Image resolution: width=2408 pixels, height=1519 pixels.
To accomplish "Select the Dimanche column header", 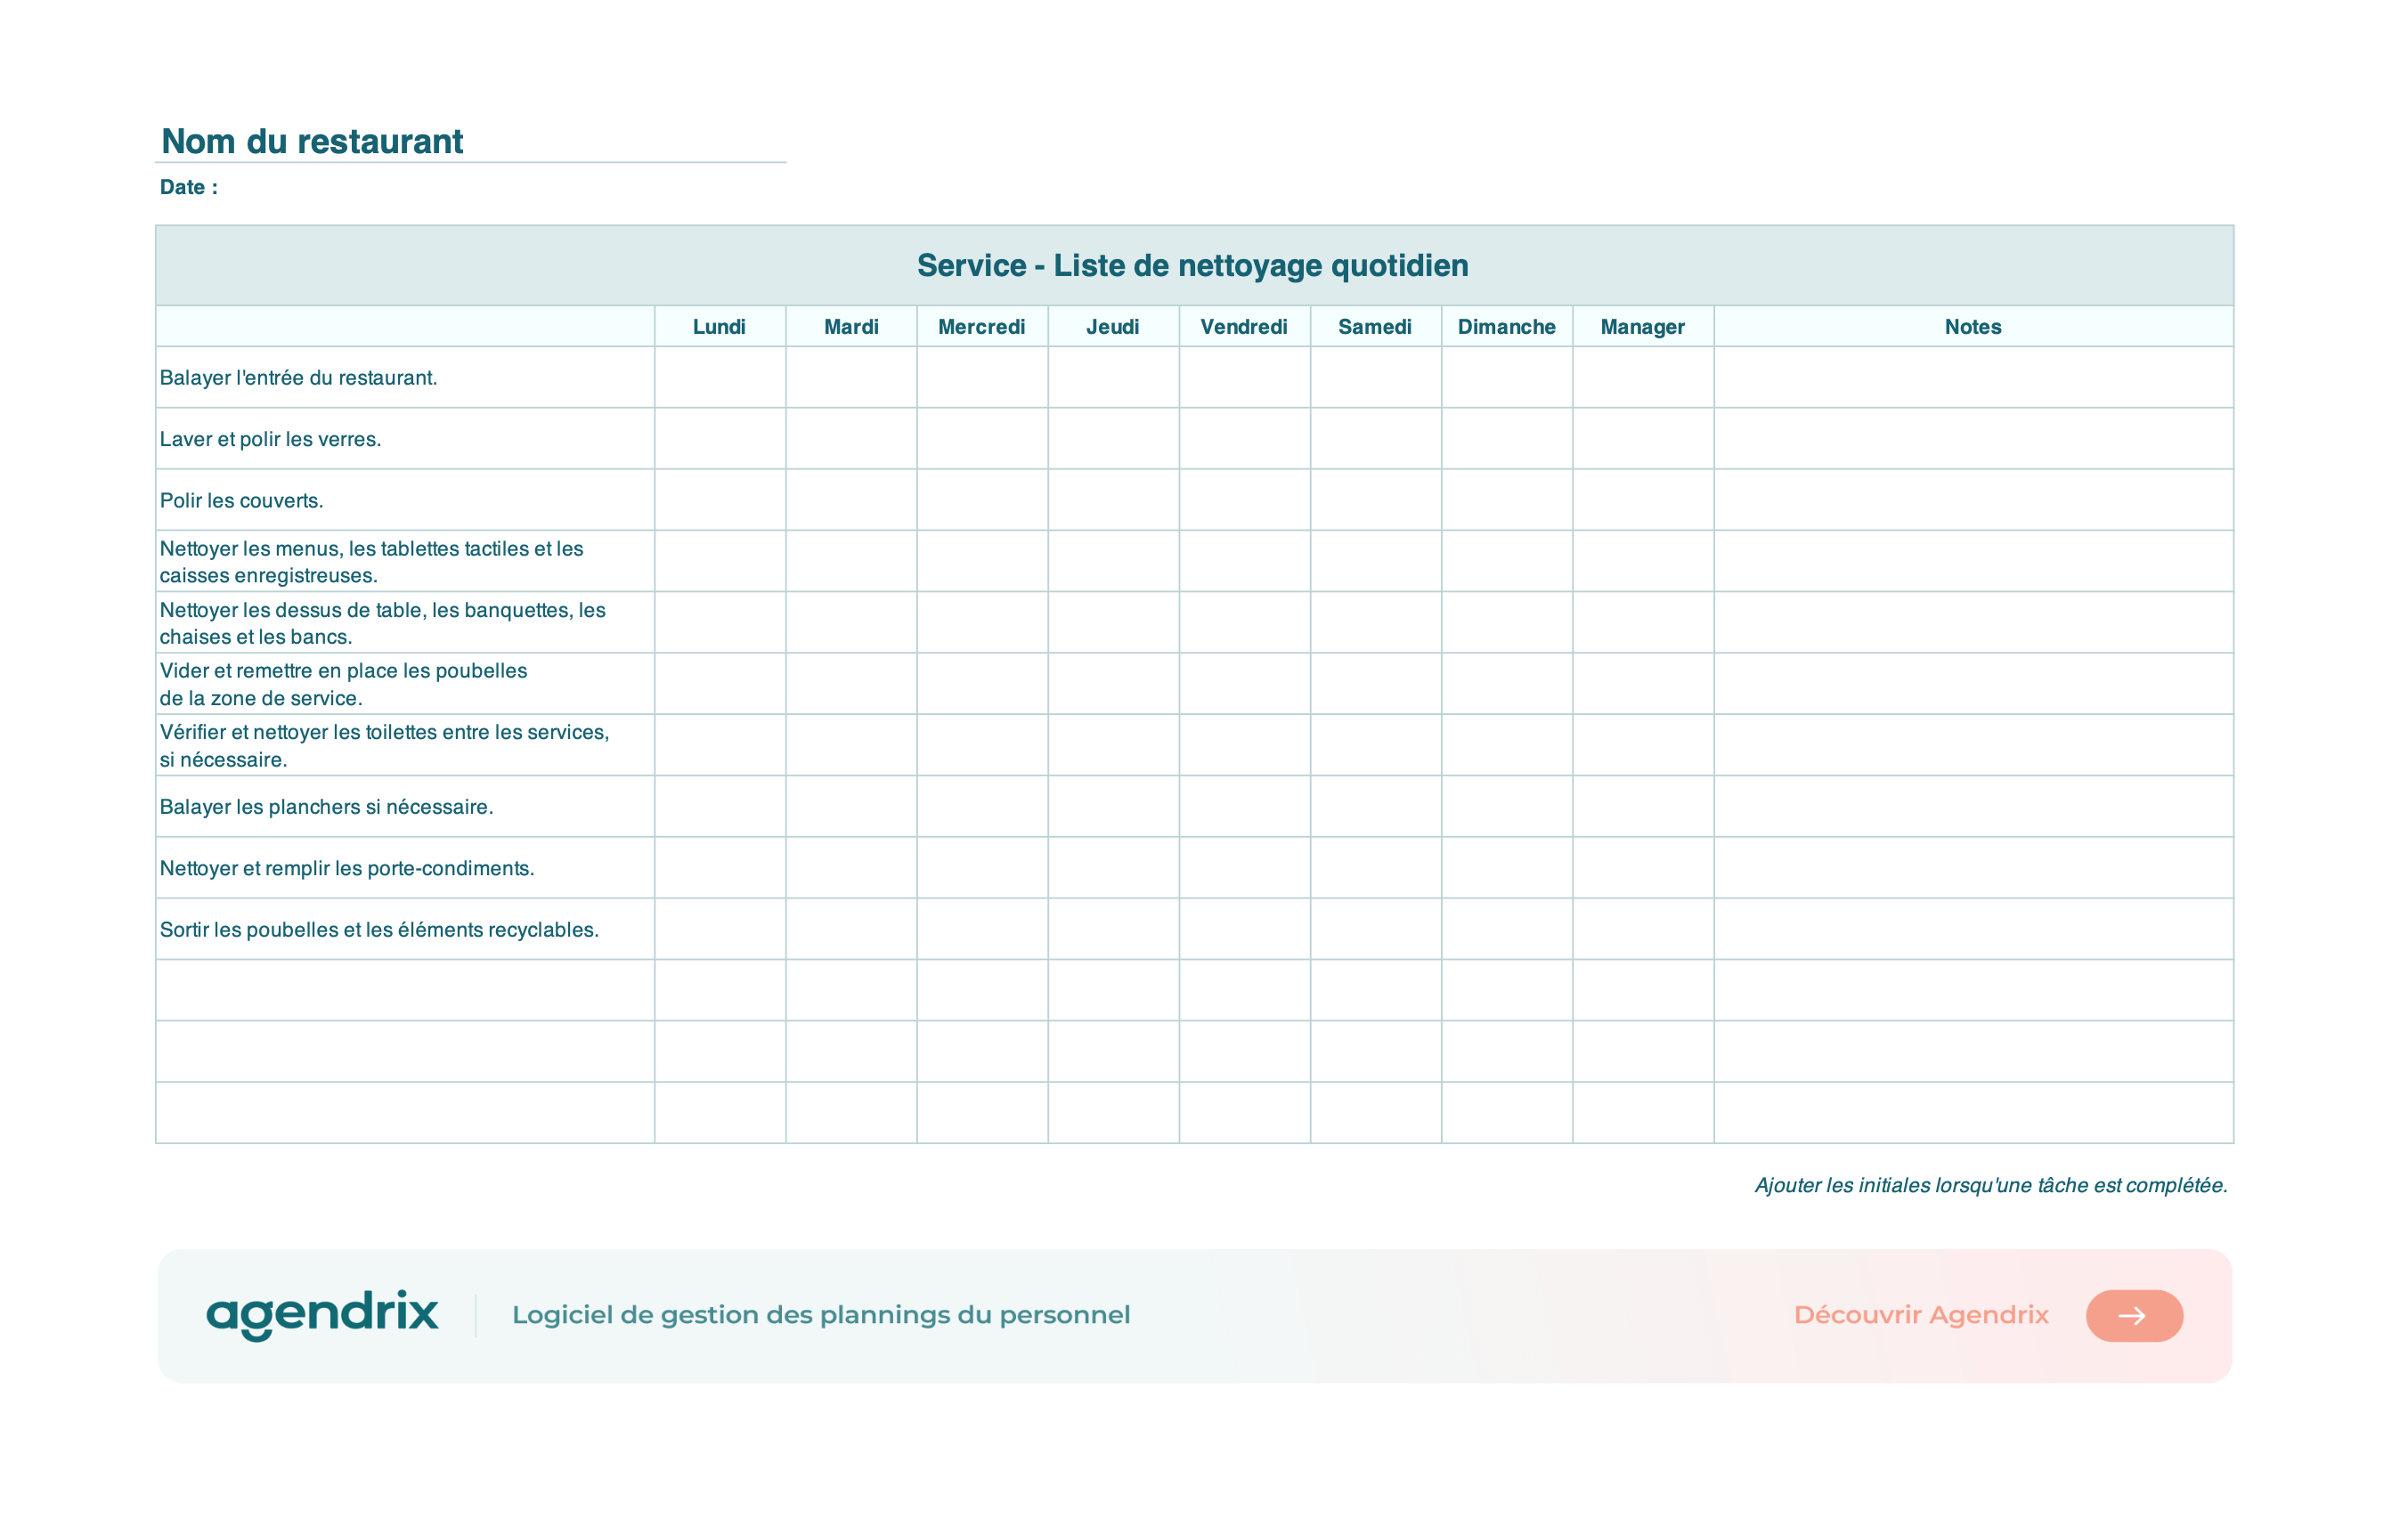I will pyautogui.click(x=1506, y=326).
